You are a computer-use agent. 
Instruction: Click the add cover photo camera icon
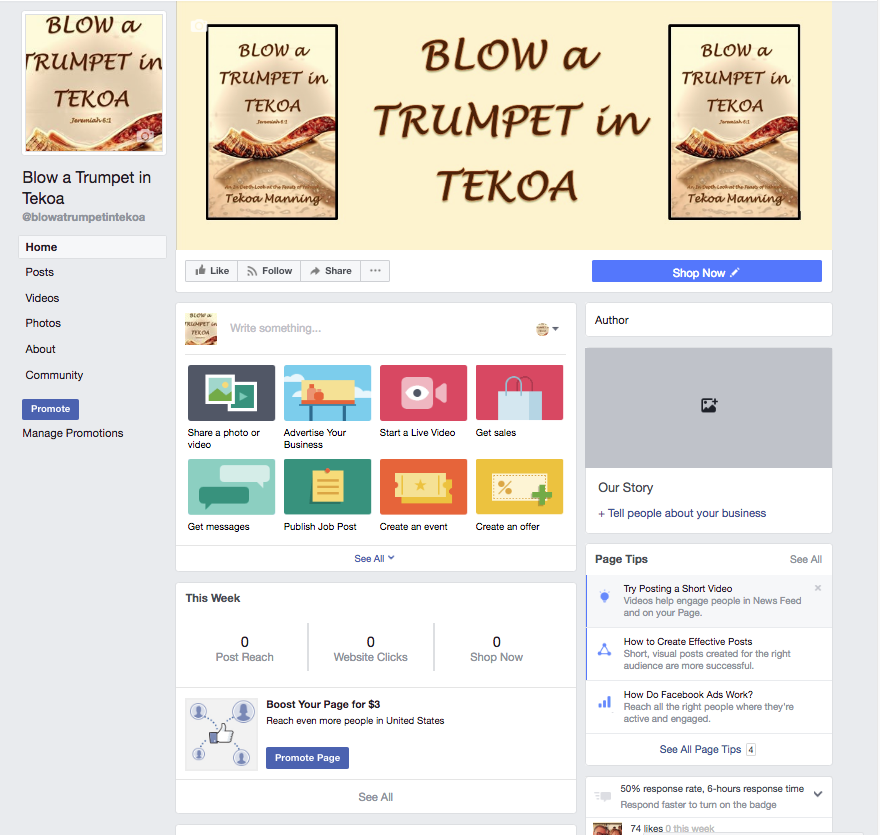click(x=198, y=25)
